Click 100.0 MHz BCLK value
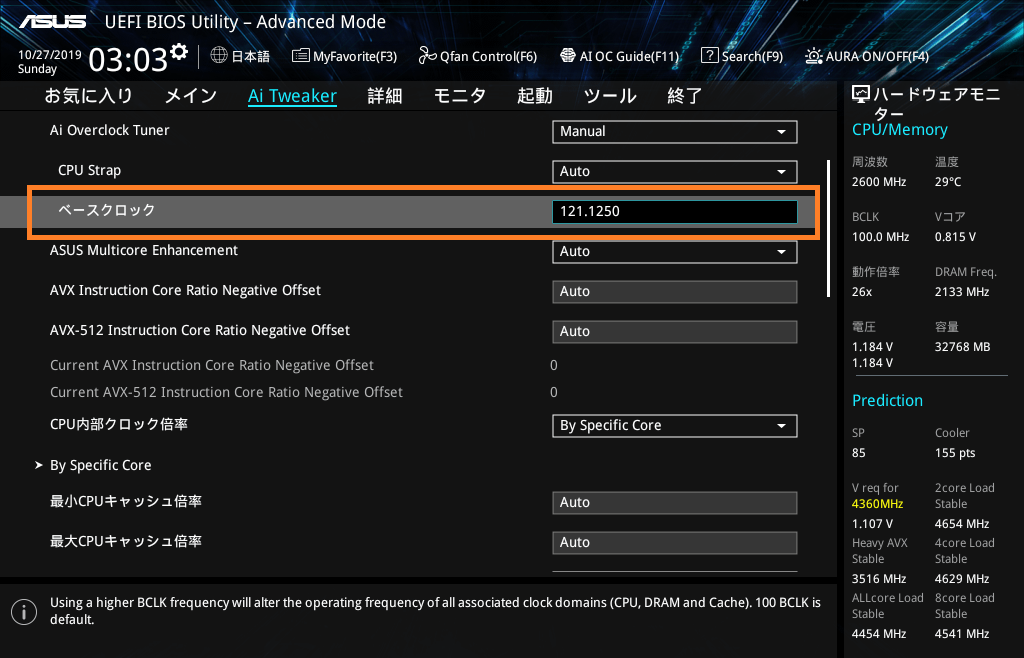This screenshot has height=658, width=1024. (x=880, y=237)
